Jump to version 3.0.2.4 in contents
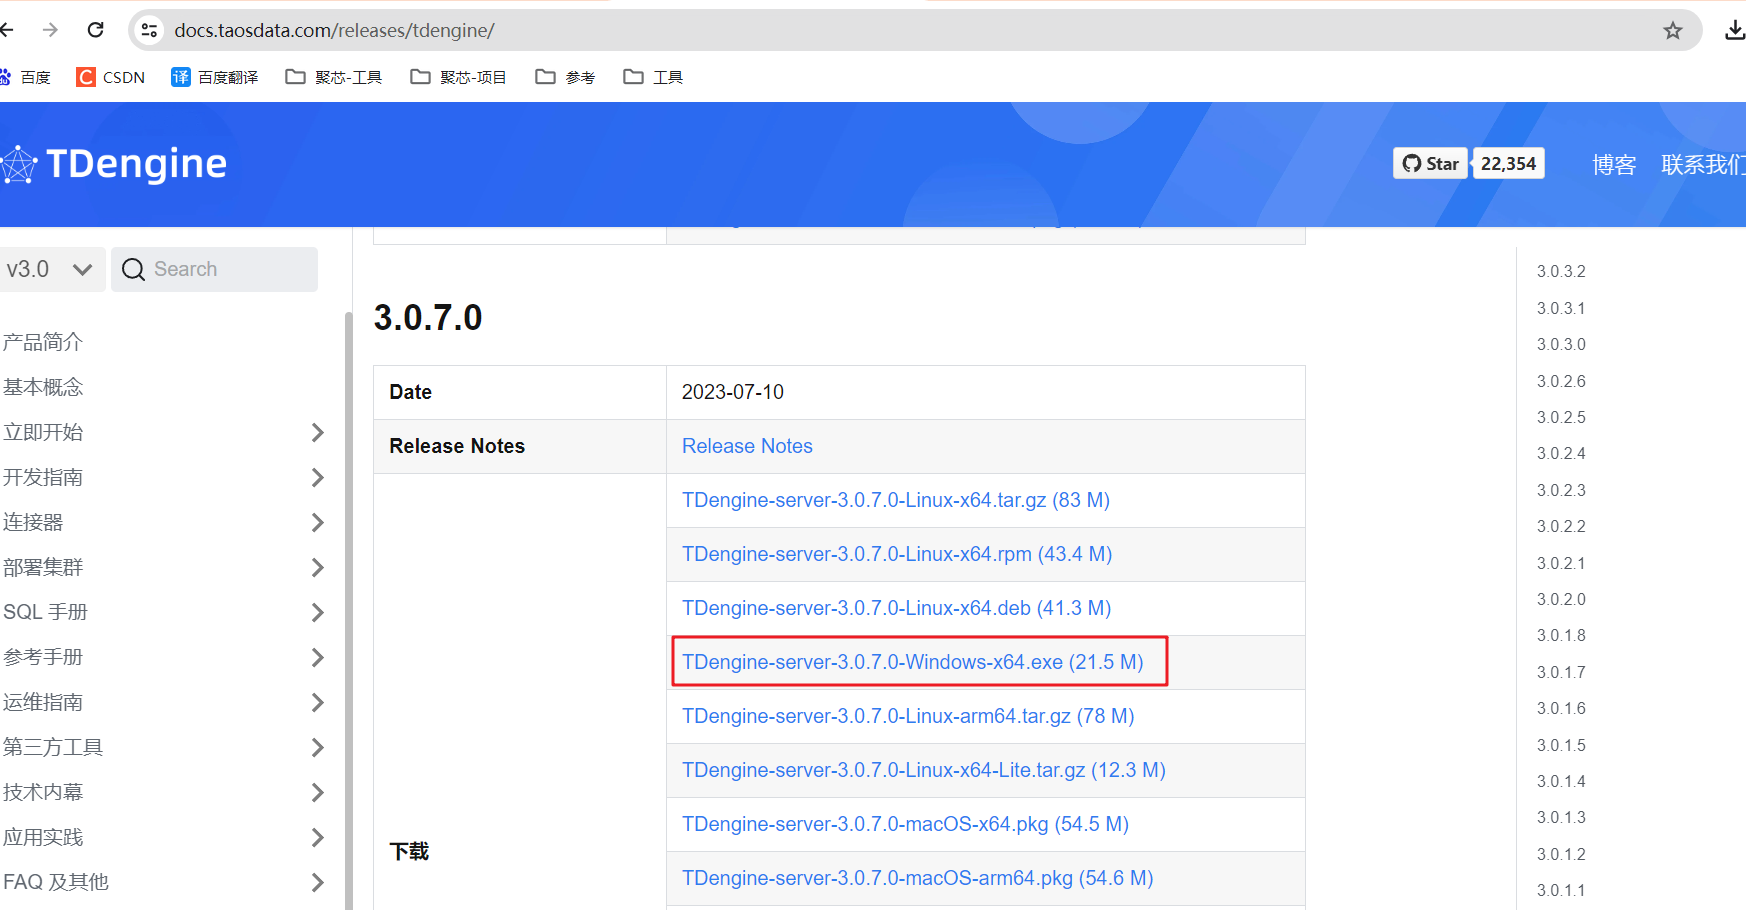Screen dimensions: 1746x910 [1561, 453]
